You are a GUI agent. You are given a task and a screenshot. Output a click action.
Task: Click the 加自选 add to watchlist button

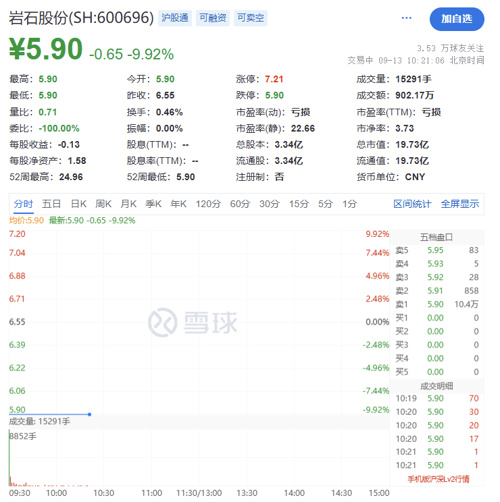457,19
